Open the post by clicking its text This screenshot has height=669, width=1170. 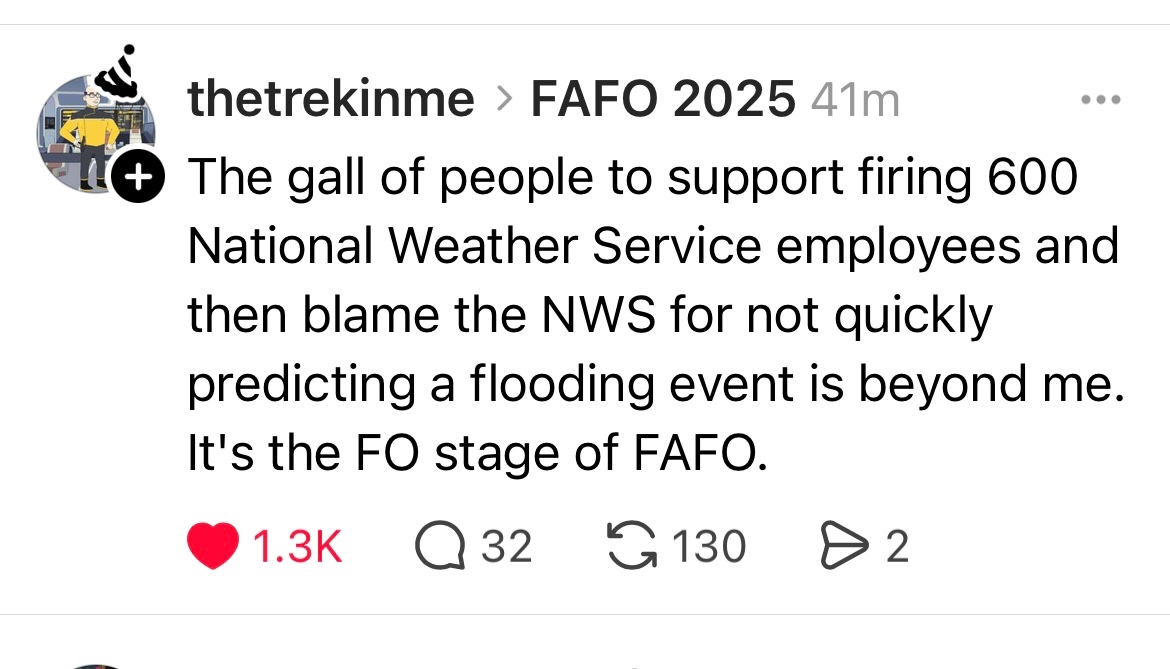click(x=650, y=315)
